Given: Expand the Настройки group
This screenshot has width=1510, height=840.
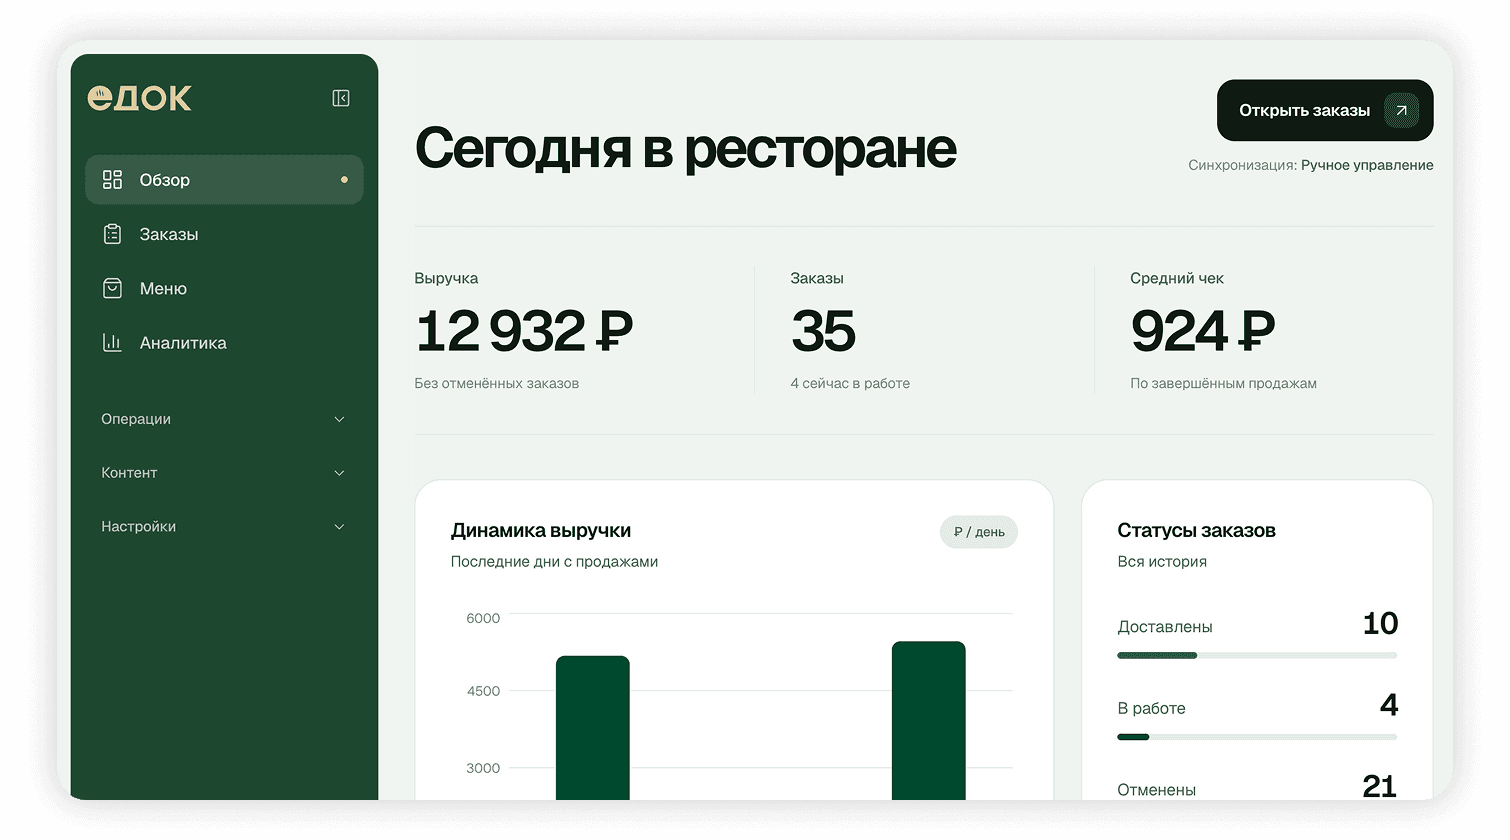Looking at the screenshot, I should (x=224, y=527).
